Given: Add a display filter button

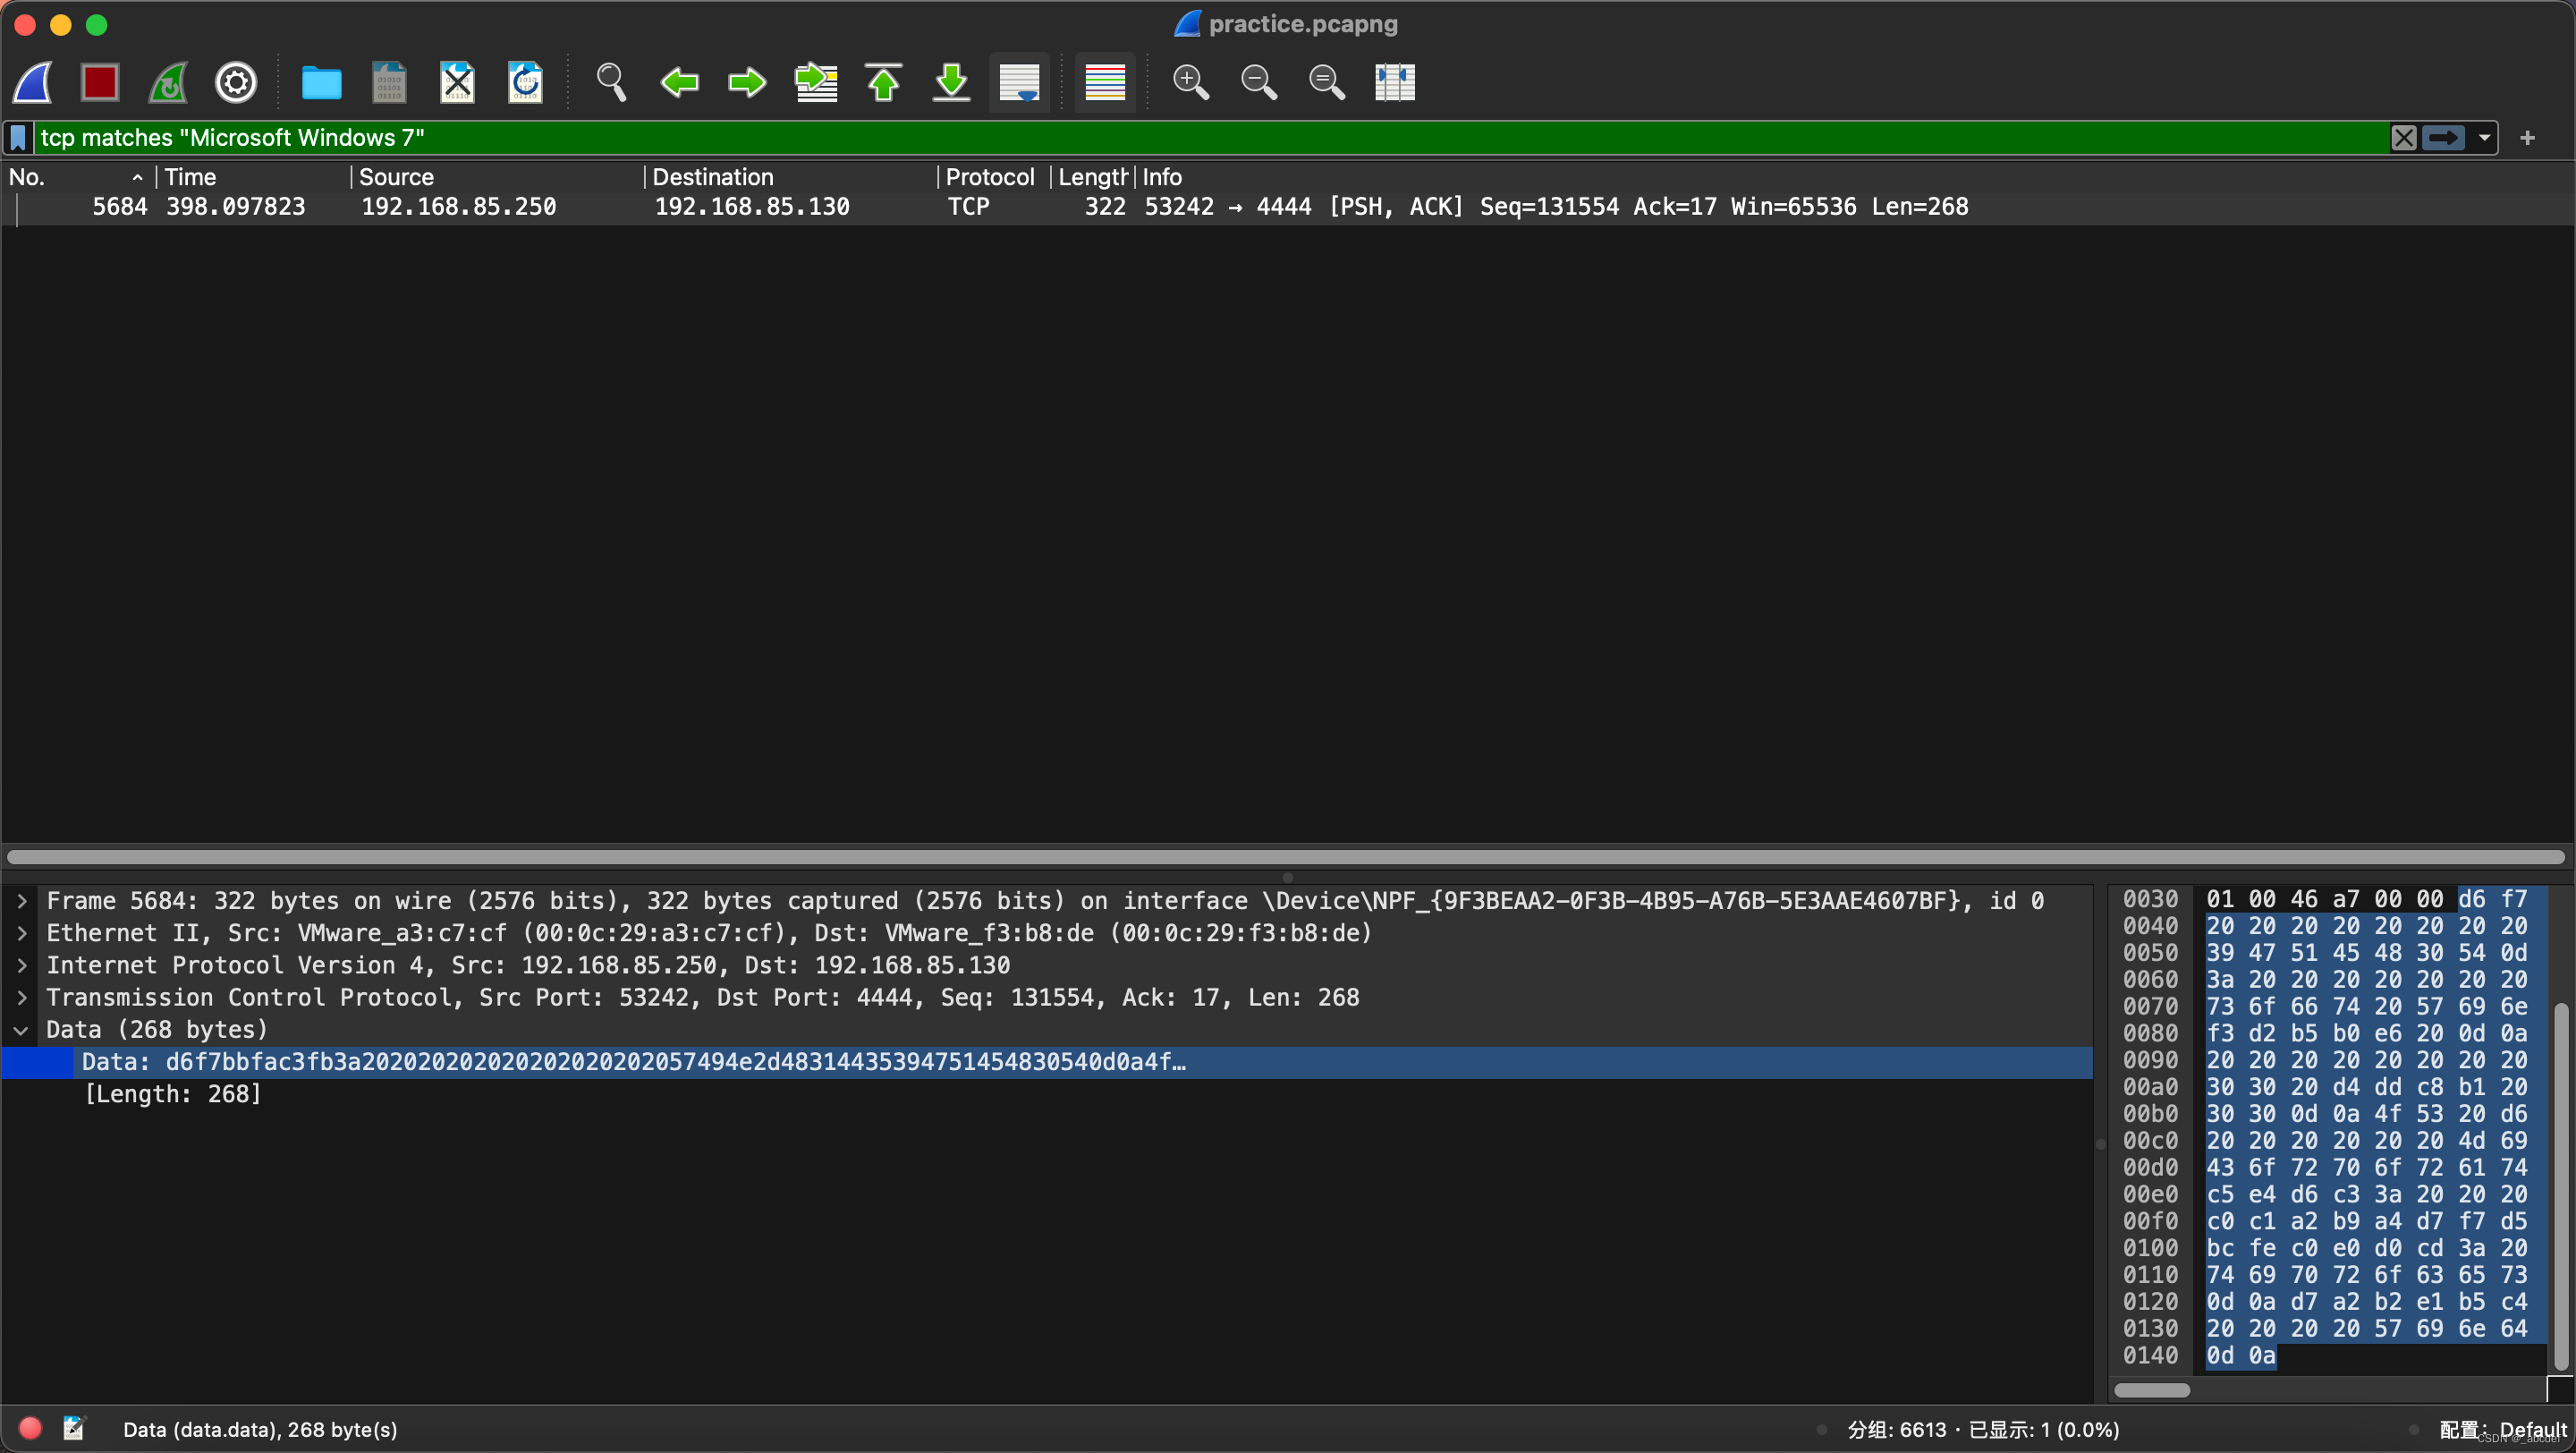Looking at the screenshot, I should pos(2527,137).
